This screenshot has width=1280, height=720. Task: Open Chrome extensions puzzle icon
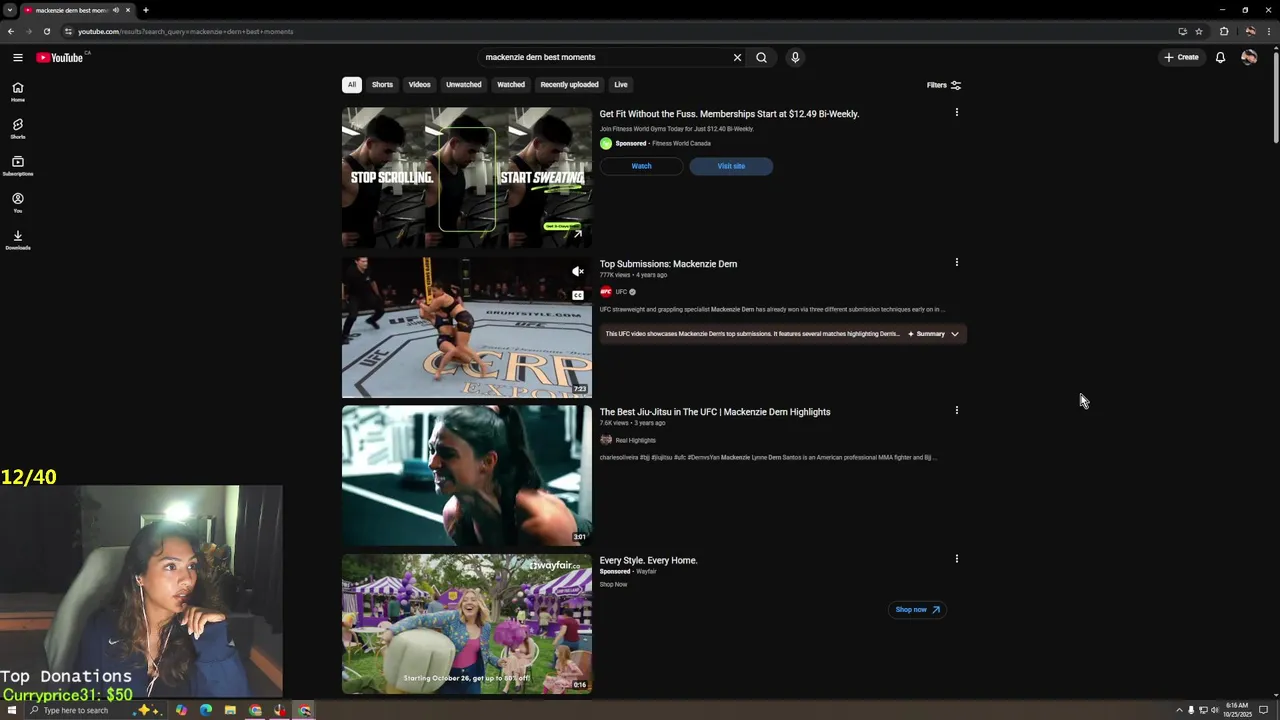pyautogui.click(x=1224, y=31)
